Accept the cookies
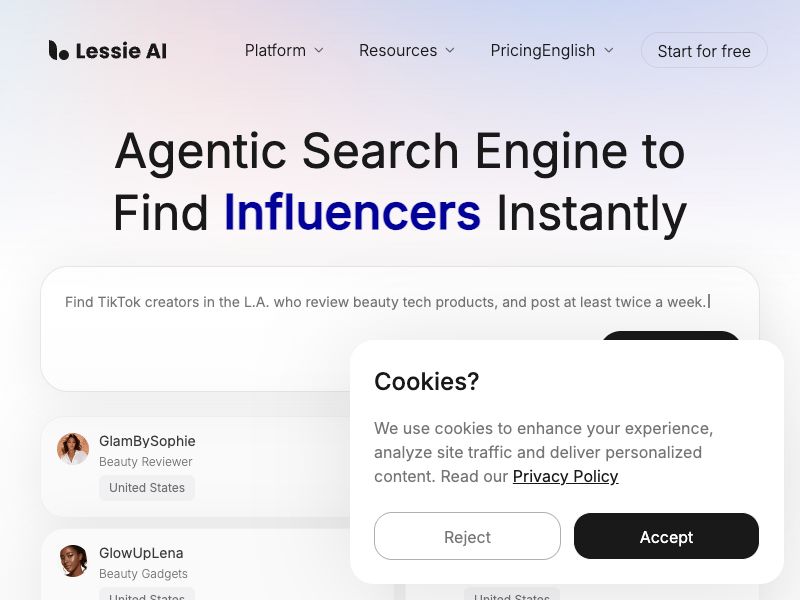This screenshot has height=600, width=800. coord(666,537)
